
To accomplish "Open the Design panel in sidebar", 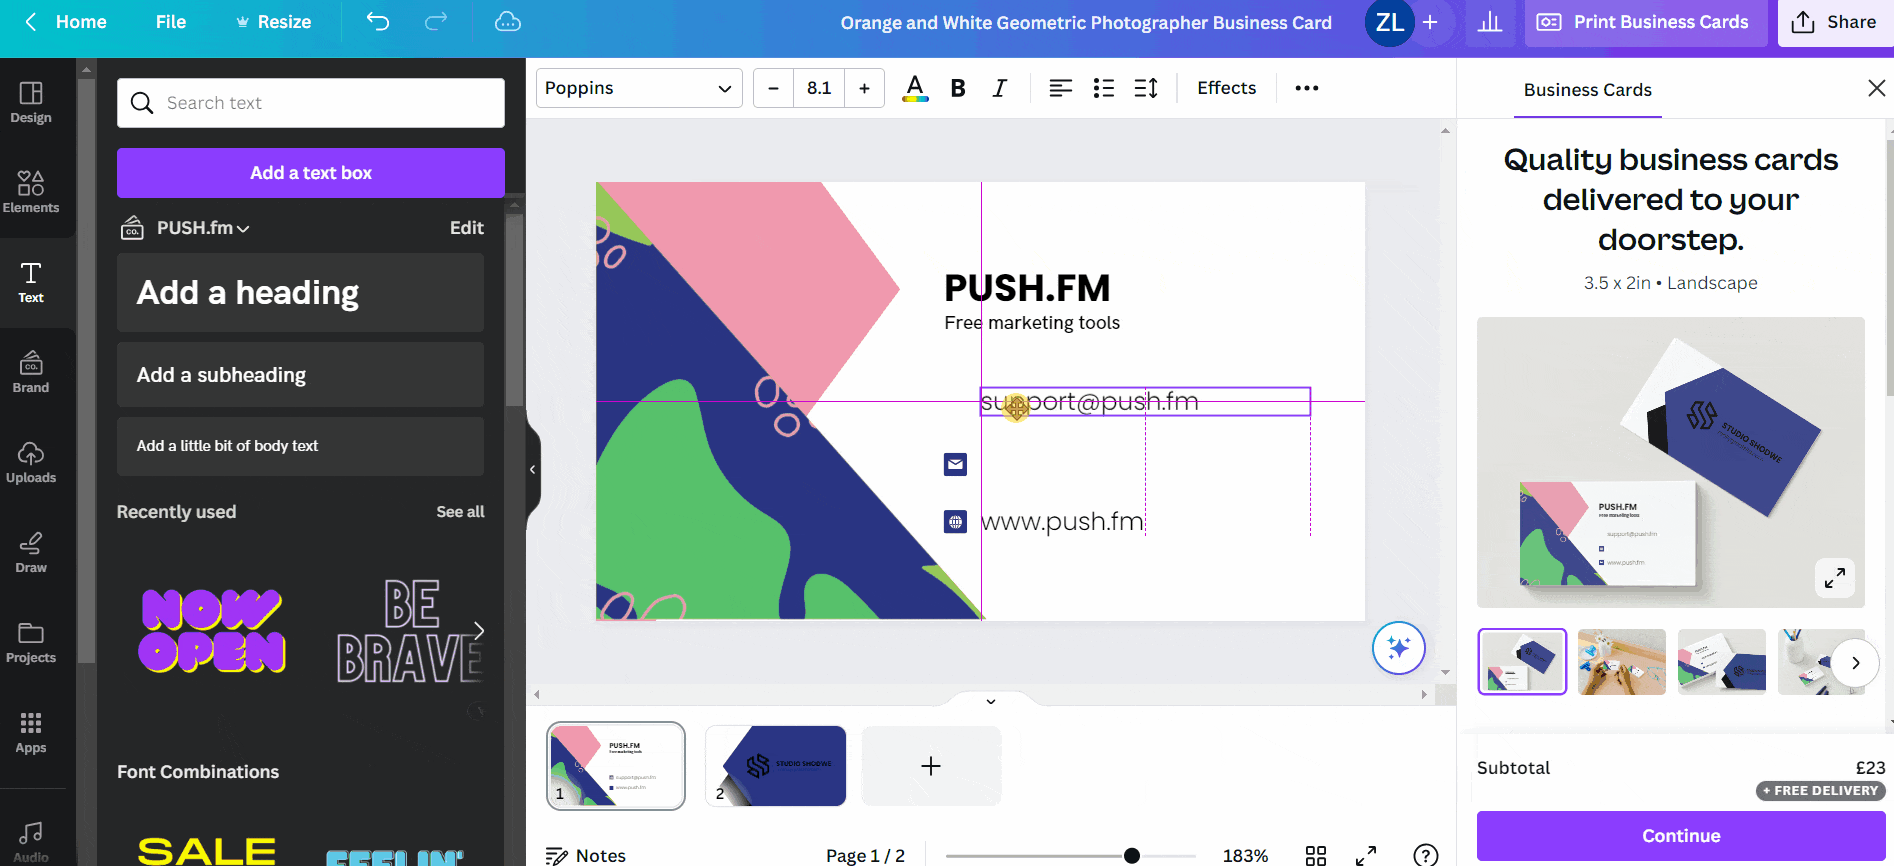I will pos(31,102).
